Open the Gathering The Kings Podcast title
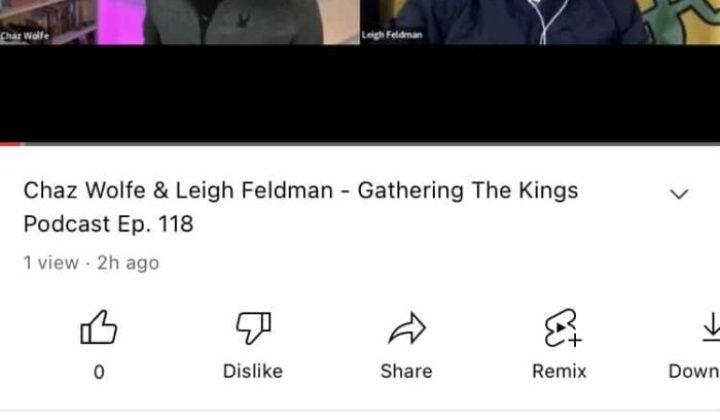Screen dimensions: 720x420 click(x=301, y=207)
